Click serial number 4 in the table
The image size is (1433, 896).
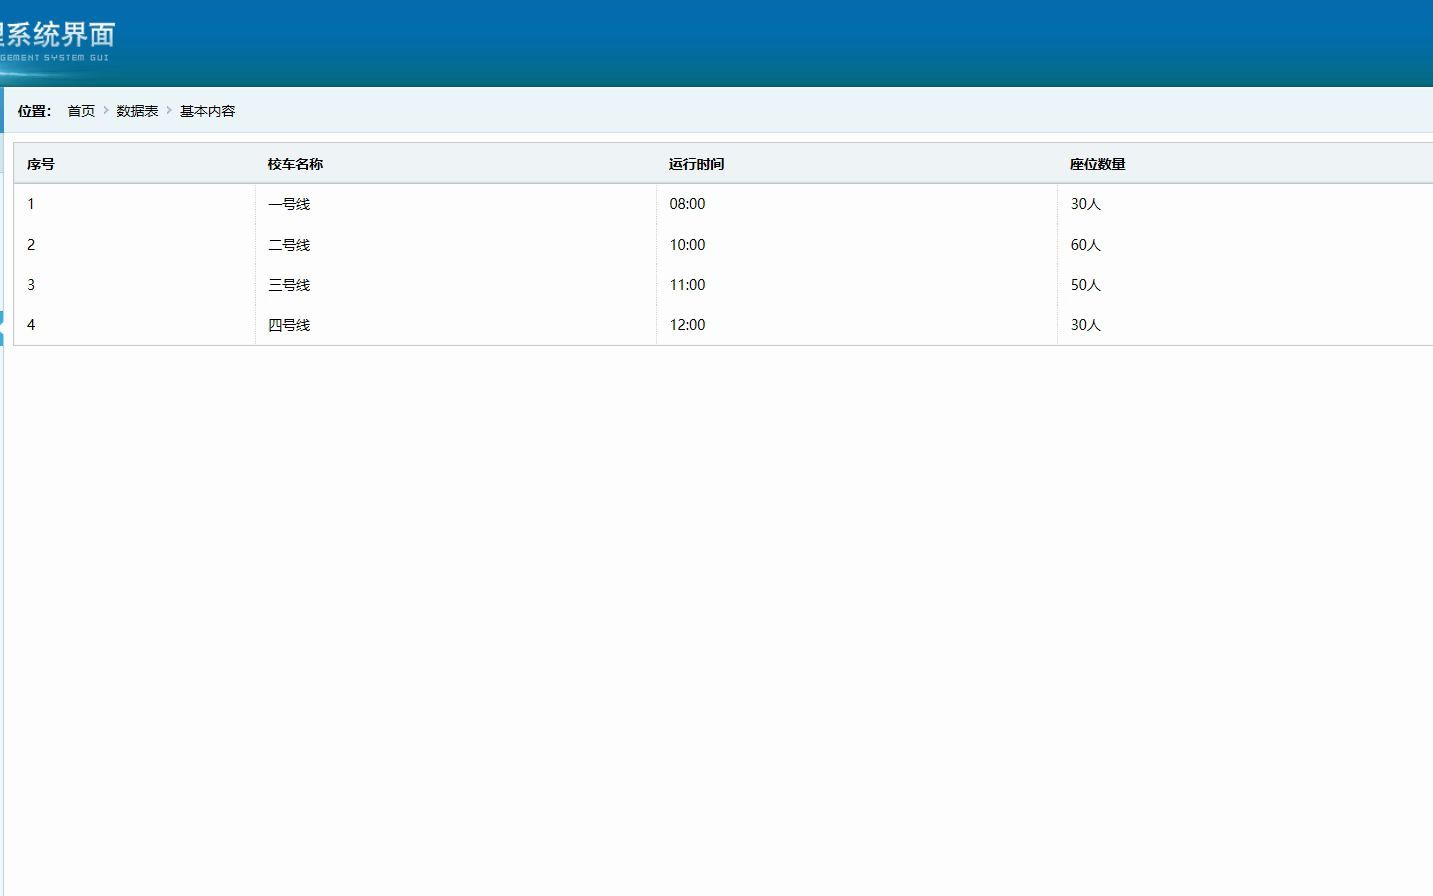31,325
